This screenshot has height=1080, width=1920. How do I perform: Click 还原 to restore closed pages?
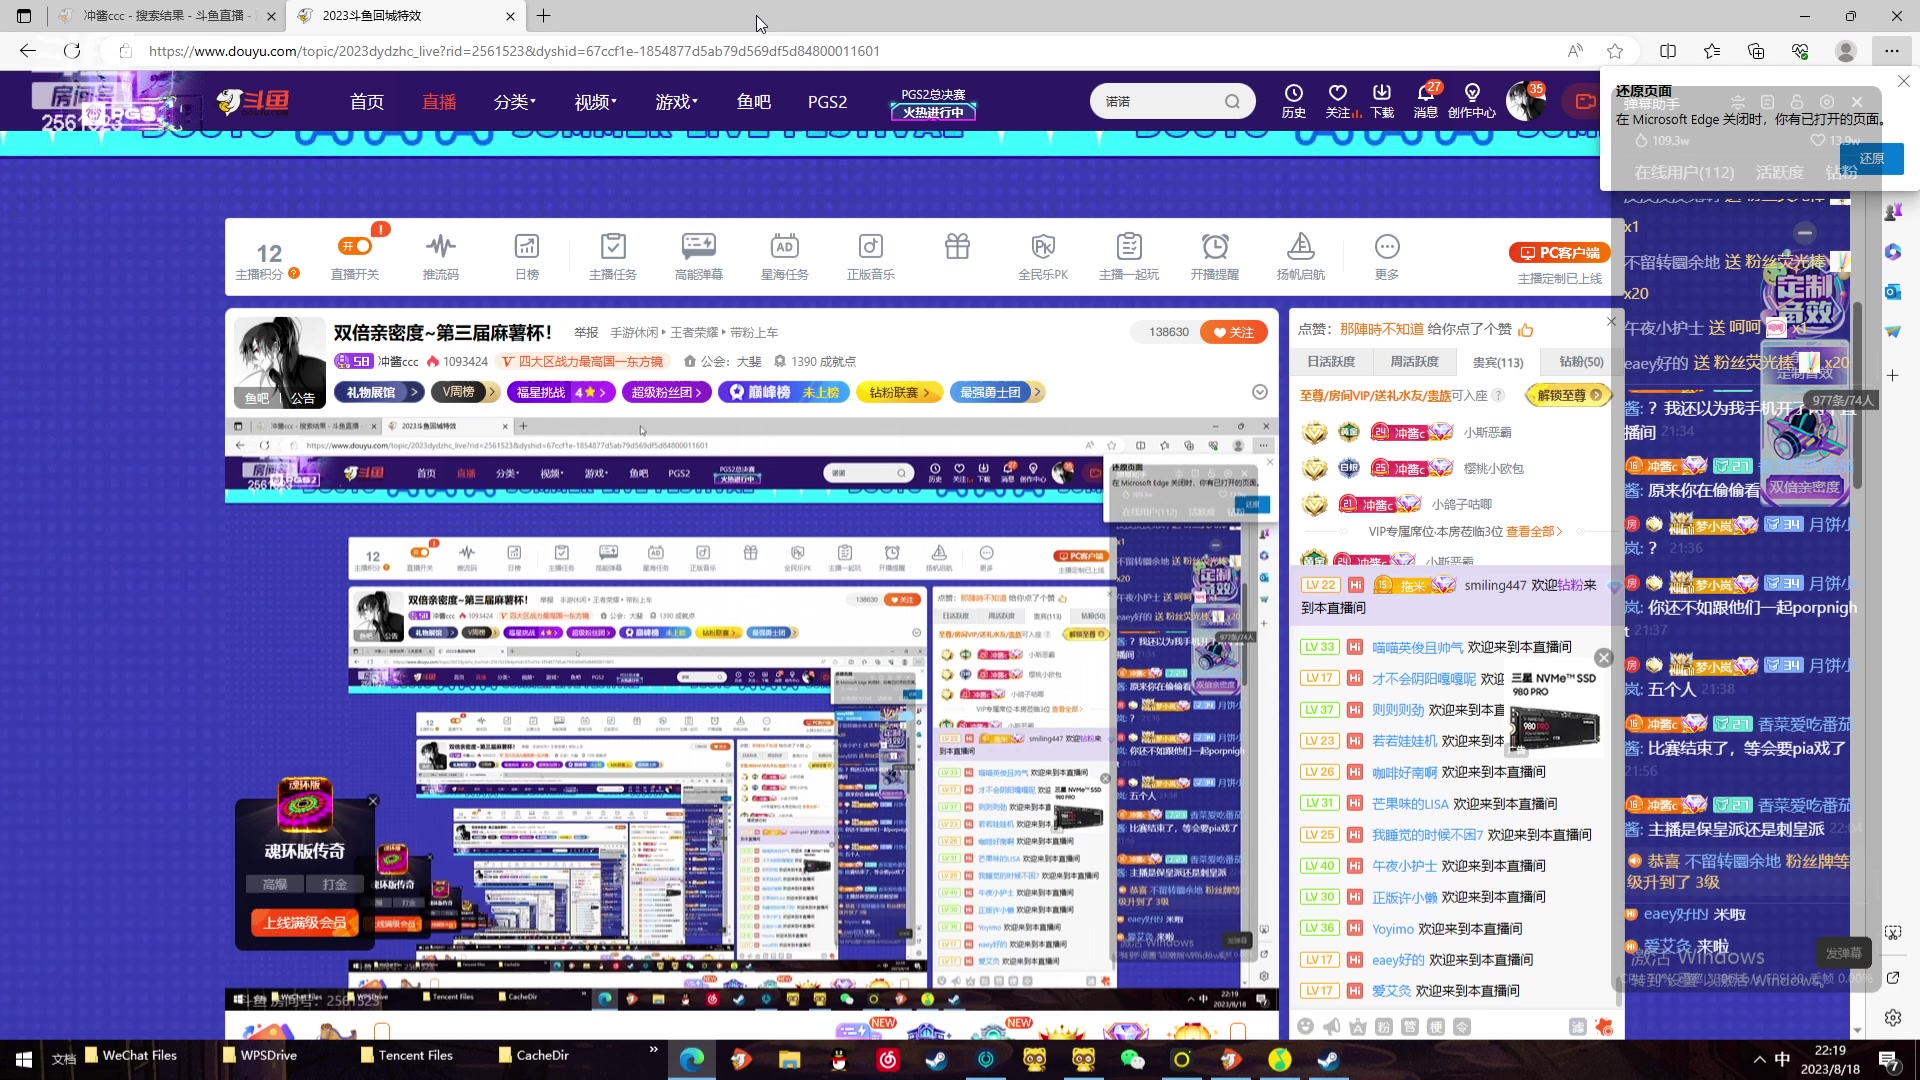pyautogui.click(x=1872, y=158)
